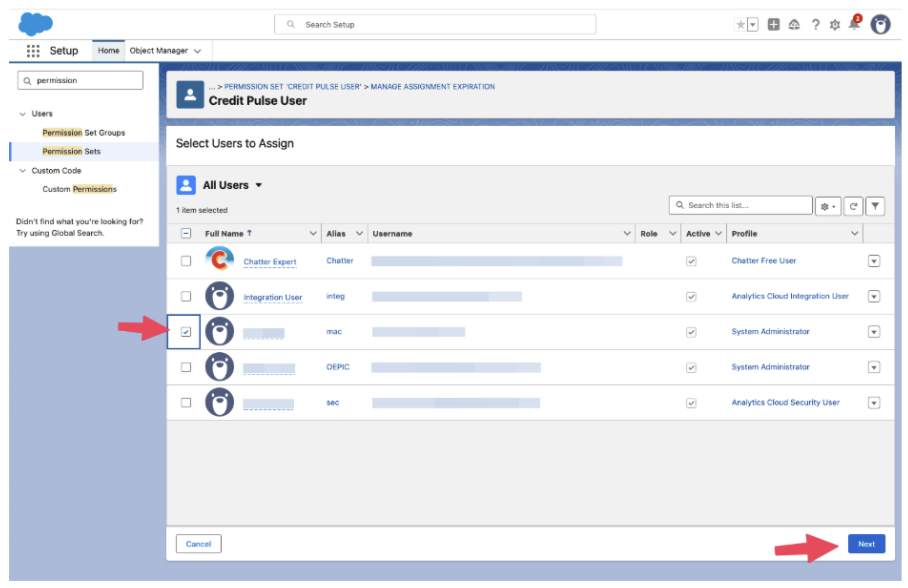Click the Search this list field
The width and height of the screenshot is (908, 588).
[x=741, y=206]
